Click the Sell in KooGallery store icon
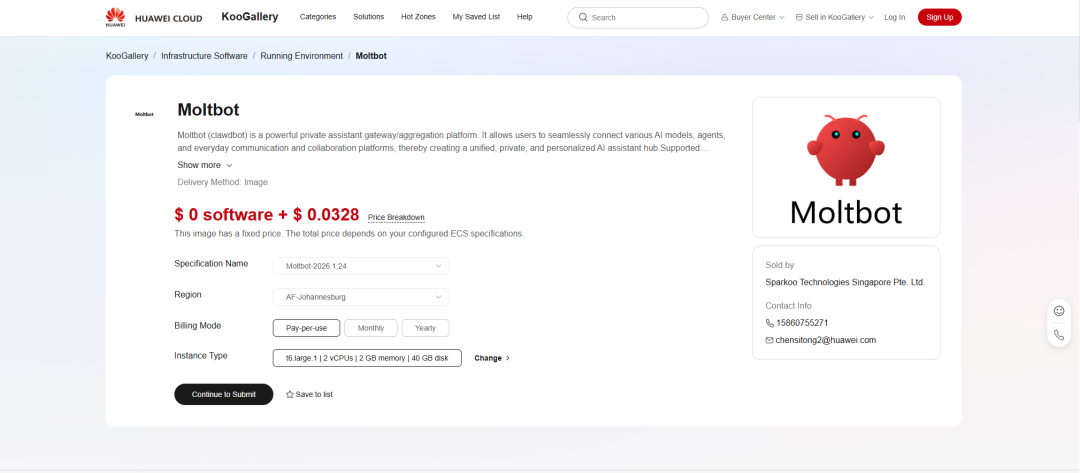The width and height of the screenshot is (1080, 473). click(798, 17)
